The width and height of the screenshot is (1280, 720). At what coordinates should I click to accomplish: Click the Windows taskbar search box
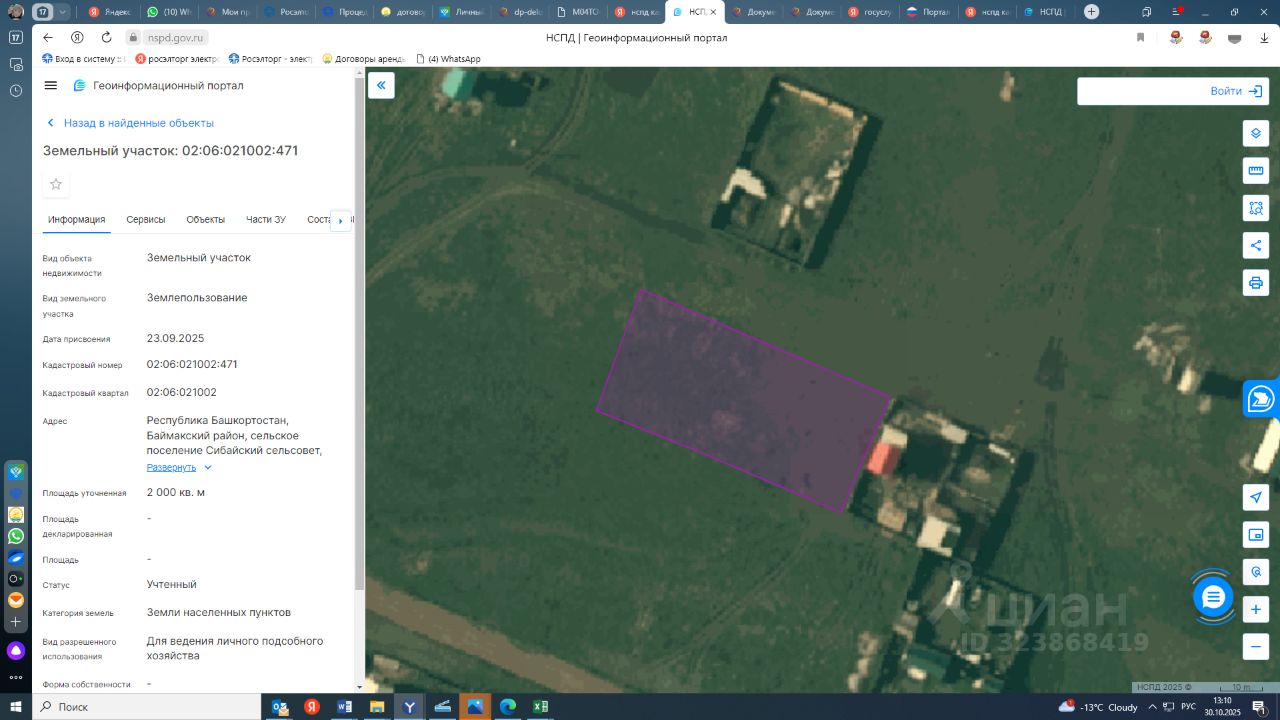(x=146, y=707)
